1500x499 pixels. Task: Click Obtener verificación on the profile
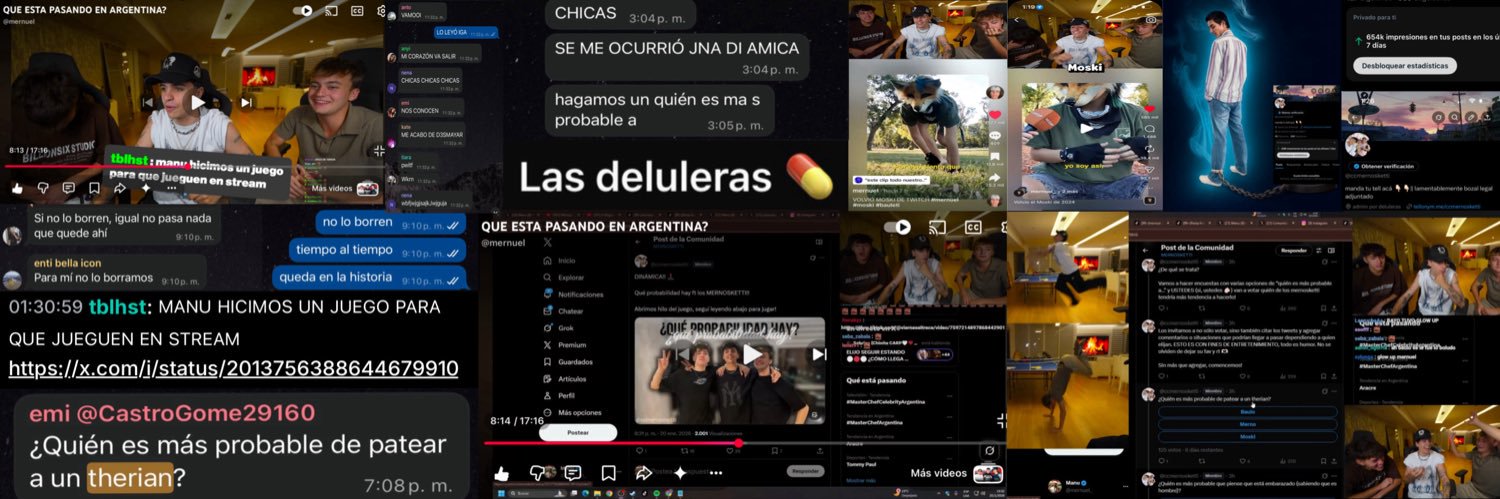click(1384, 166)
